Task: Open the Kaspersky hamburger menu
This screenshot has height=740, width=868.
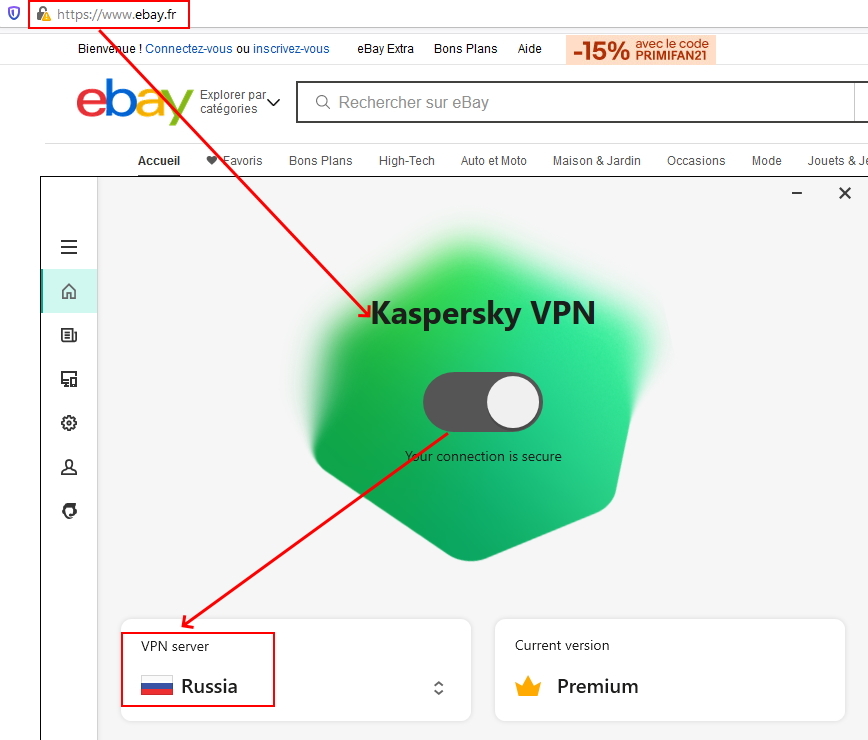Action: pos(69,247)
